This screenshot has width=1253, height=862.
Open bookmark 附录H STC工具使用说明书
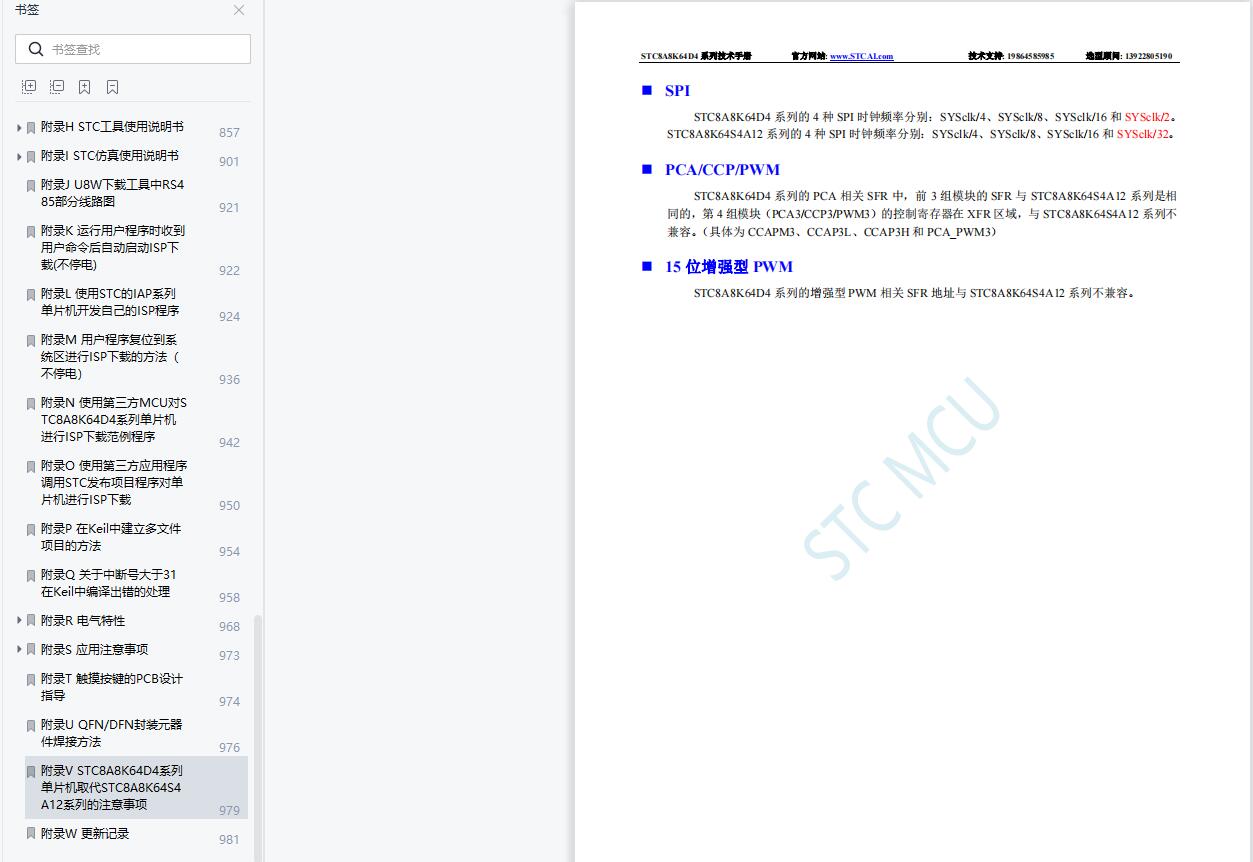click(x=112, y=127)
